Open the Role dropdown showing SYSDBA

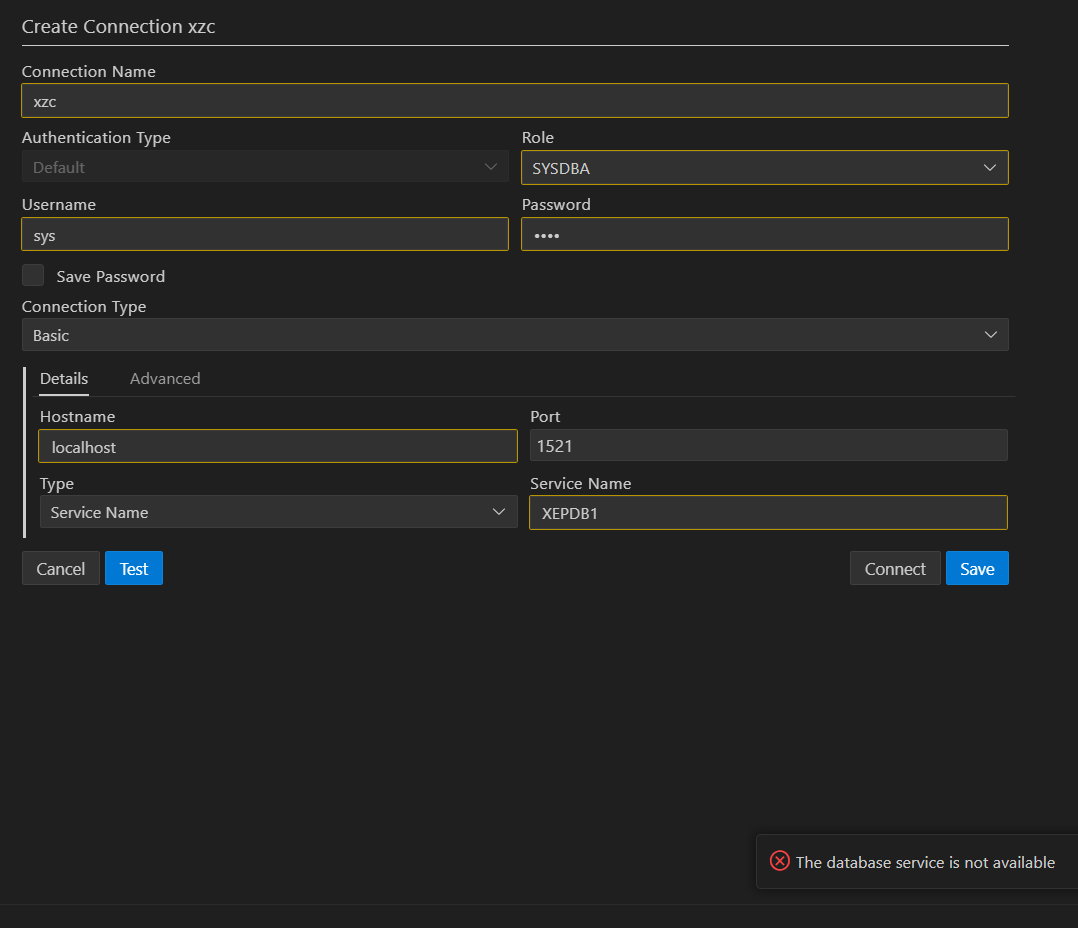(764, 167)
